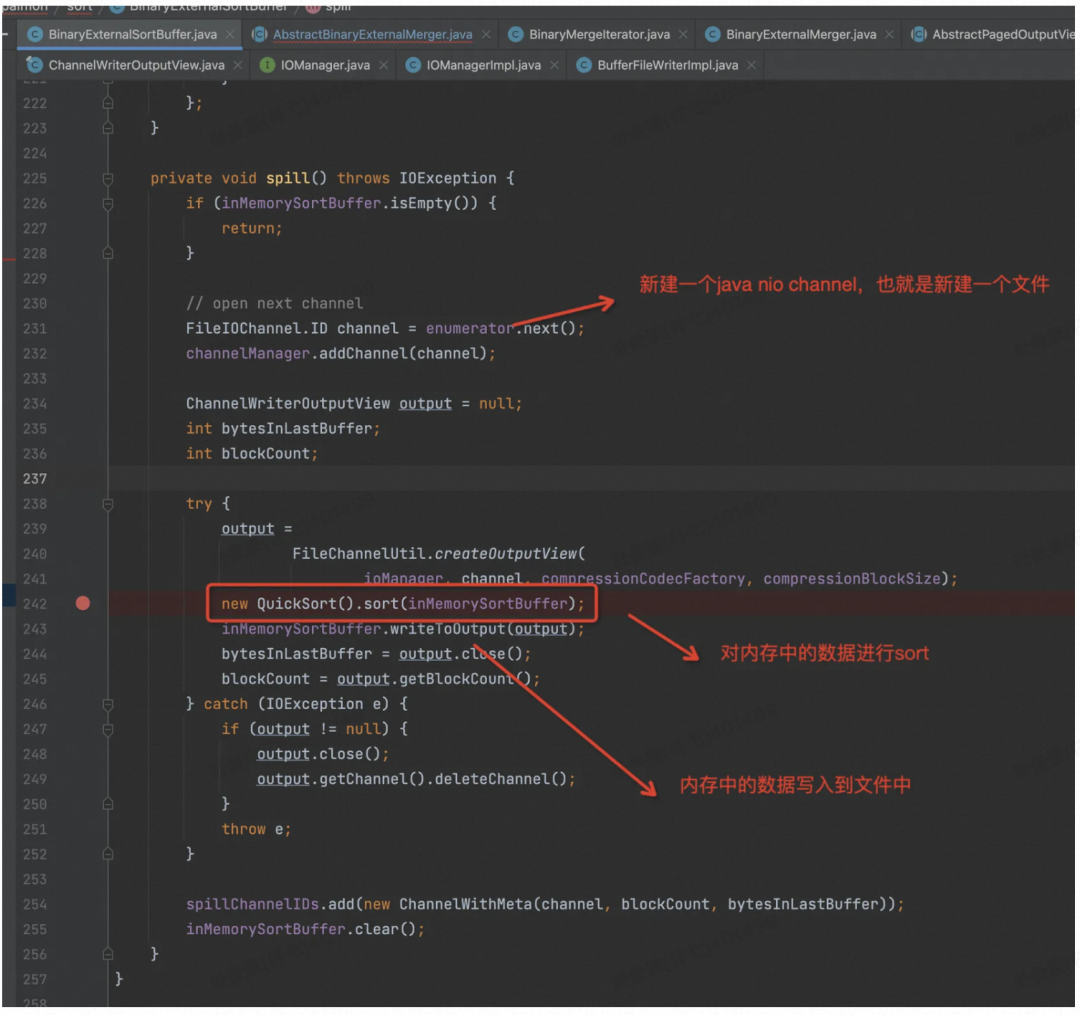
Task: Click the interface icon on the IOManager.java tab
Action: pos(267,65)
